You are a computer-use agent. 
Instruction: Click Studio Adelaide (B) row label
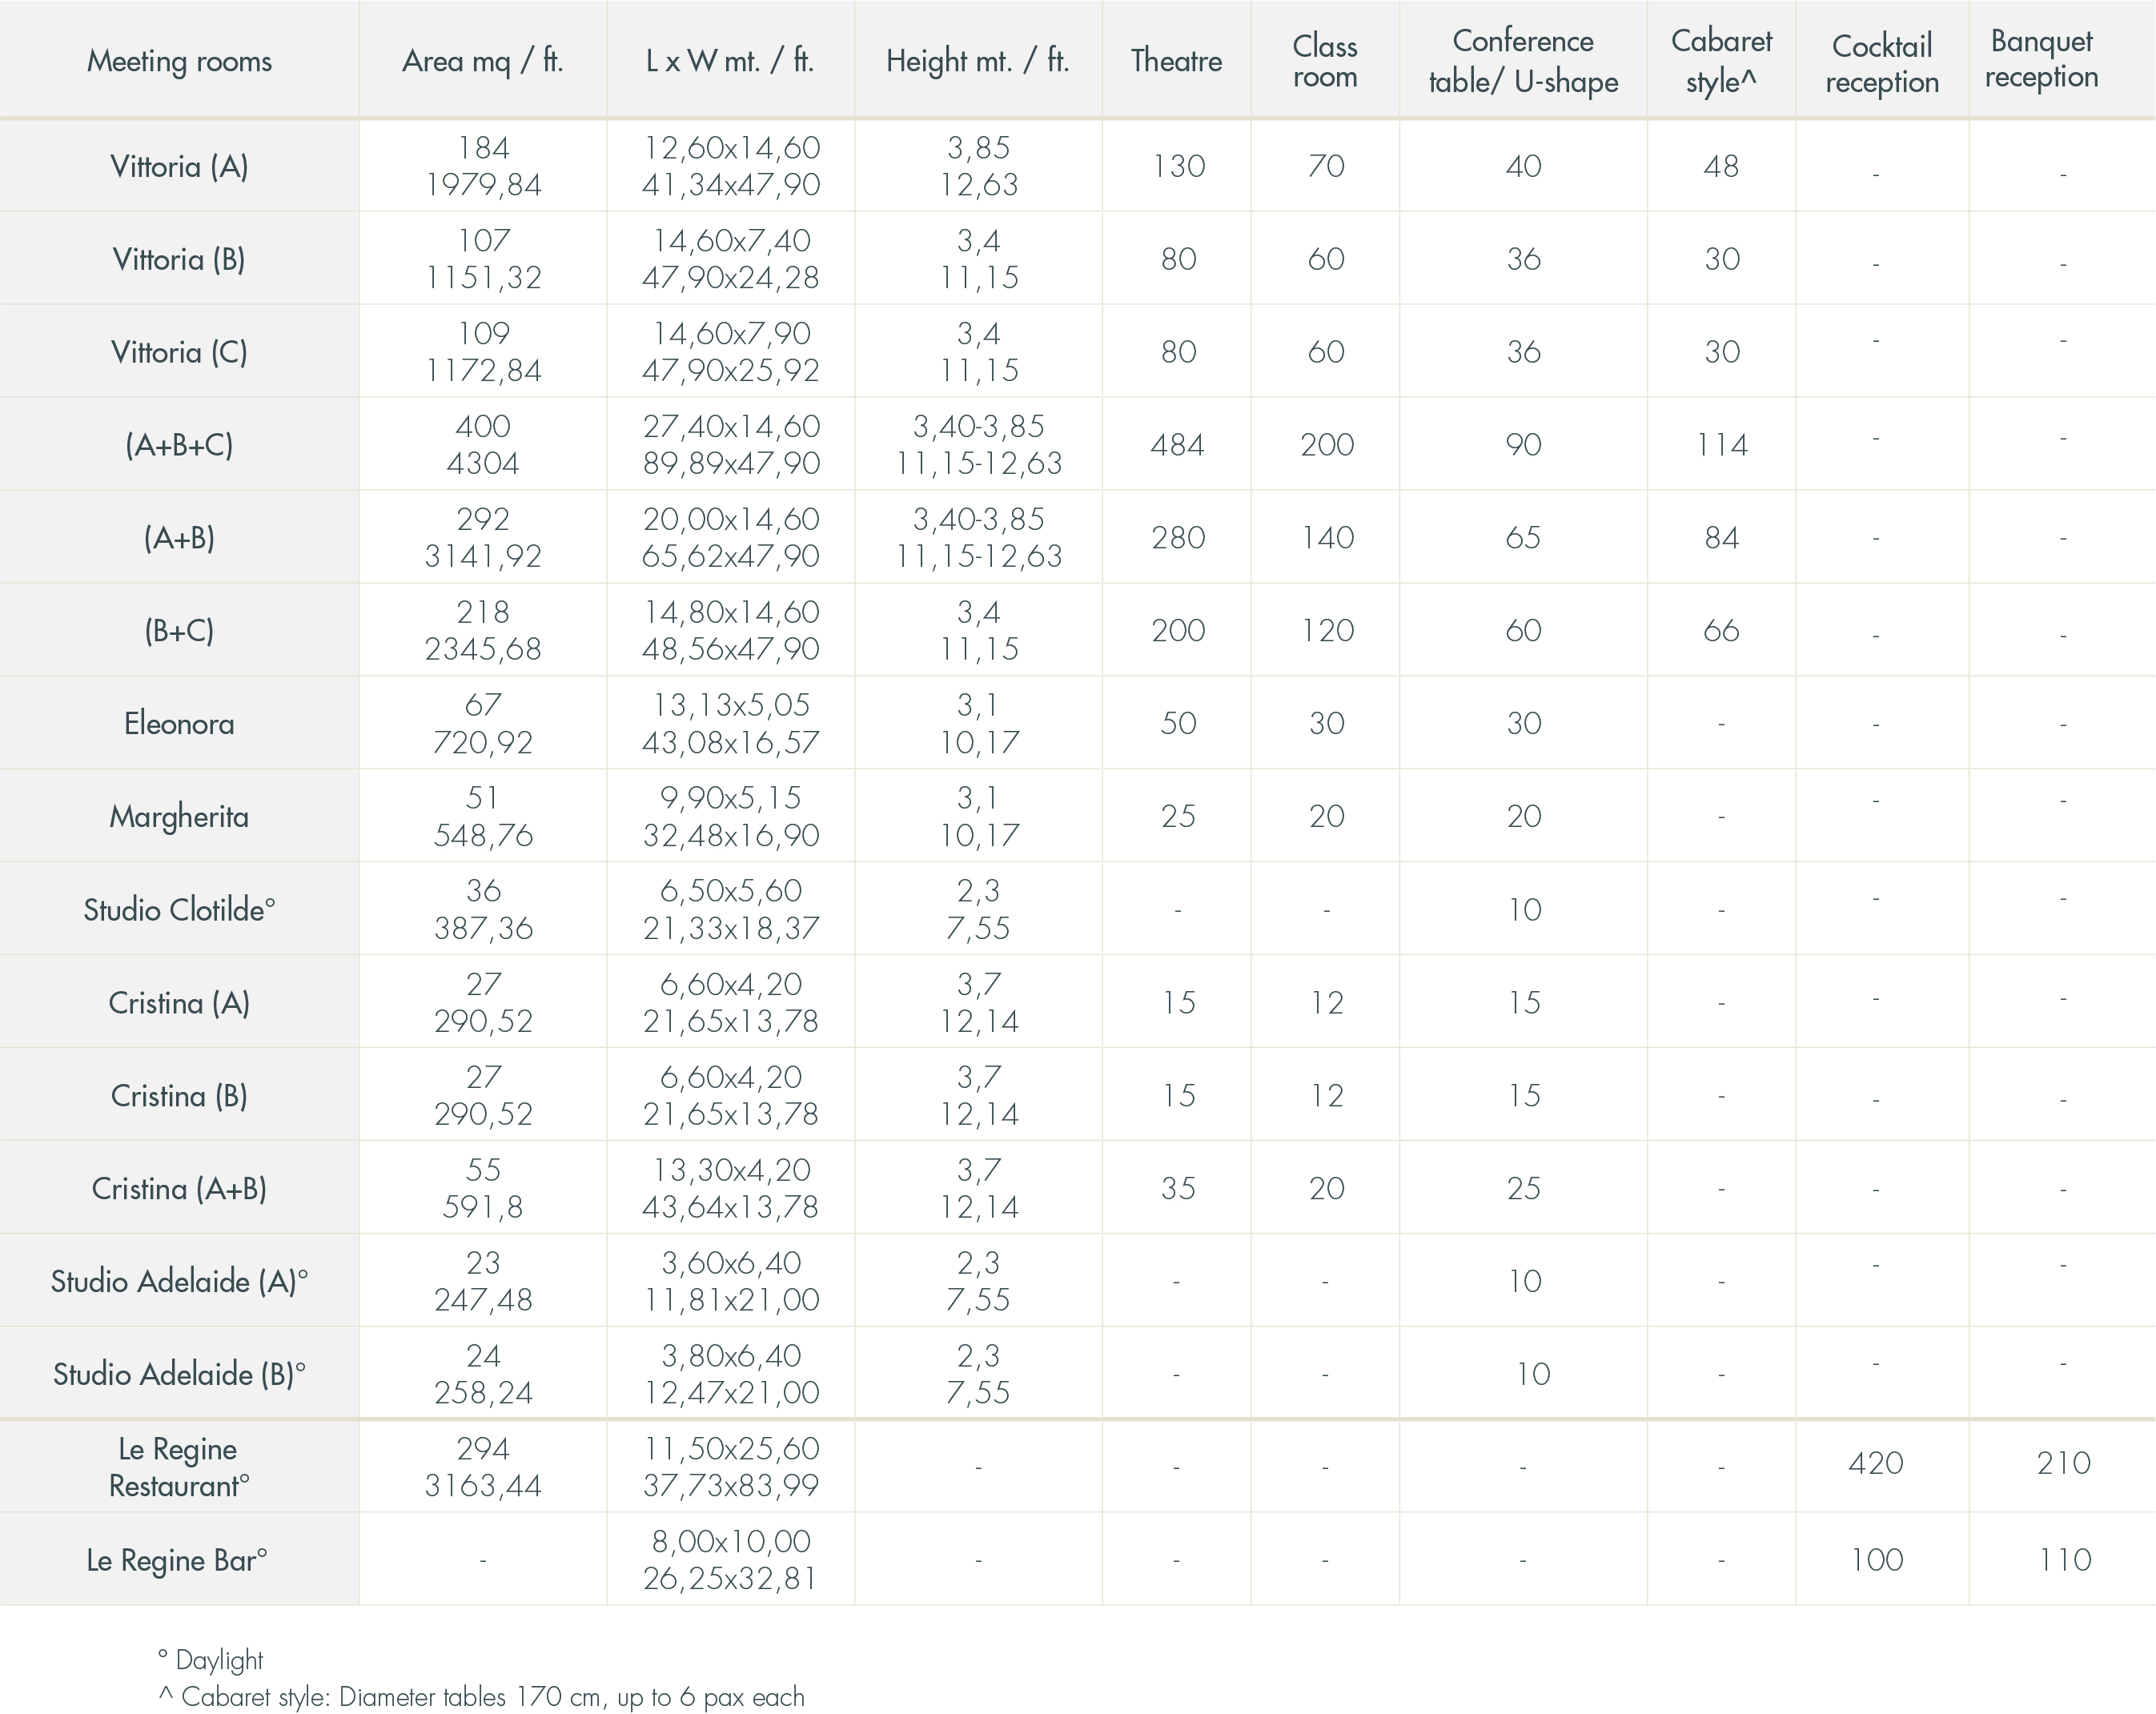click(x=179, y=1374)
